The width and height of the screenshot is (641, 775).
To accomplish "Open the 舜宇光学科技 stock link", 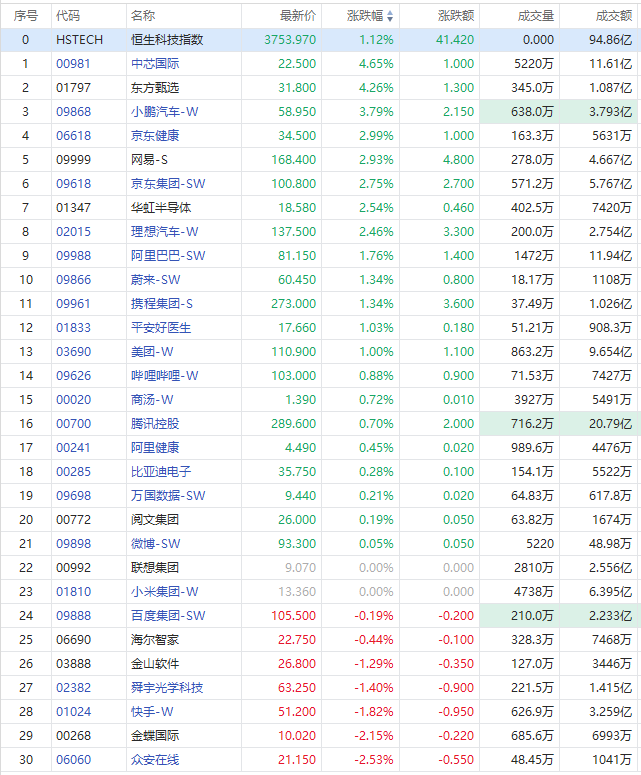I will point(167,688).
